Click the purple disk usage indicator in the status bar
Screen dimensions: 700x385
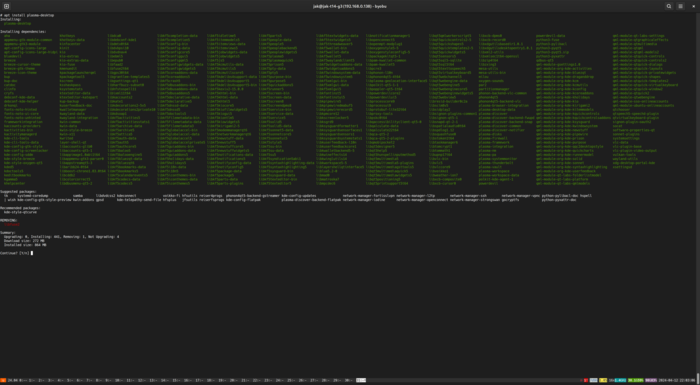click(x=651, y=381)
